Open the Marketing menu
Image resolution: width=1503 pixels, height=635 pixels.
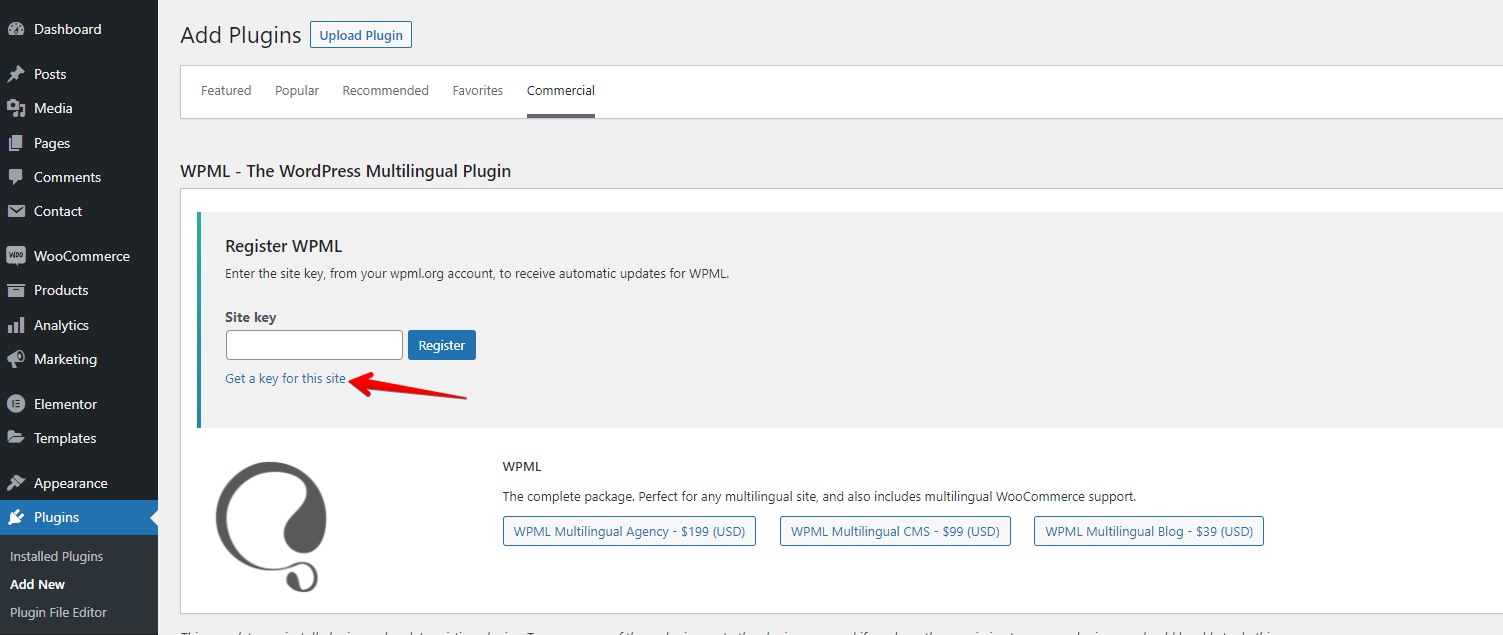pos(79,359)
